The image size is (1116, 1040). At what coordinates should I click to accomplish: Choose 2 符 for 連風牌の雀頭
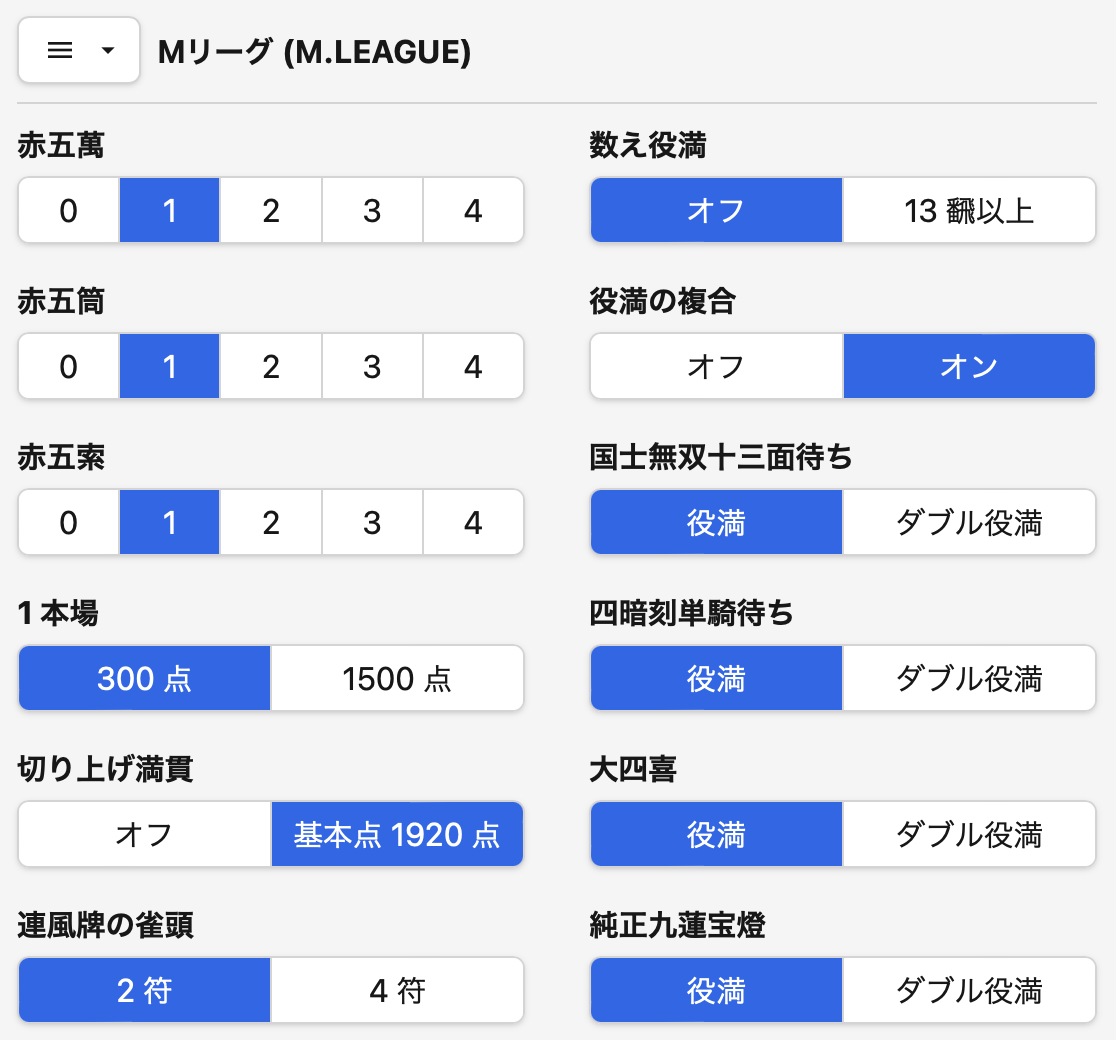tap(144, 991)
